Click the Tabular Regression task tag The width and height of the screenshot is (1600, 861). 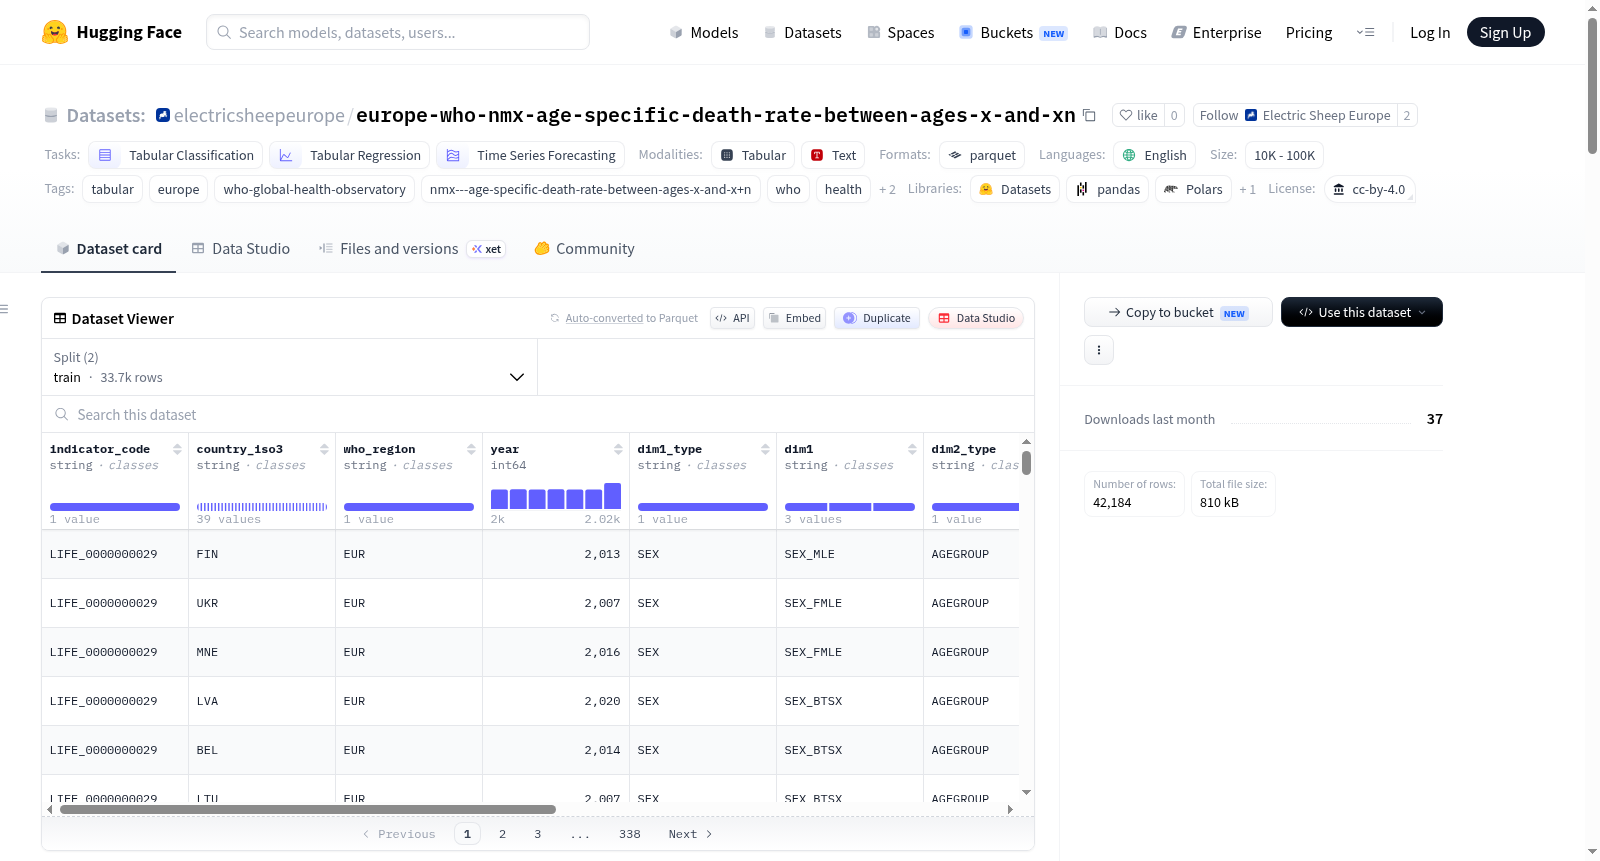coord(350,155)
